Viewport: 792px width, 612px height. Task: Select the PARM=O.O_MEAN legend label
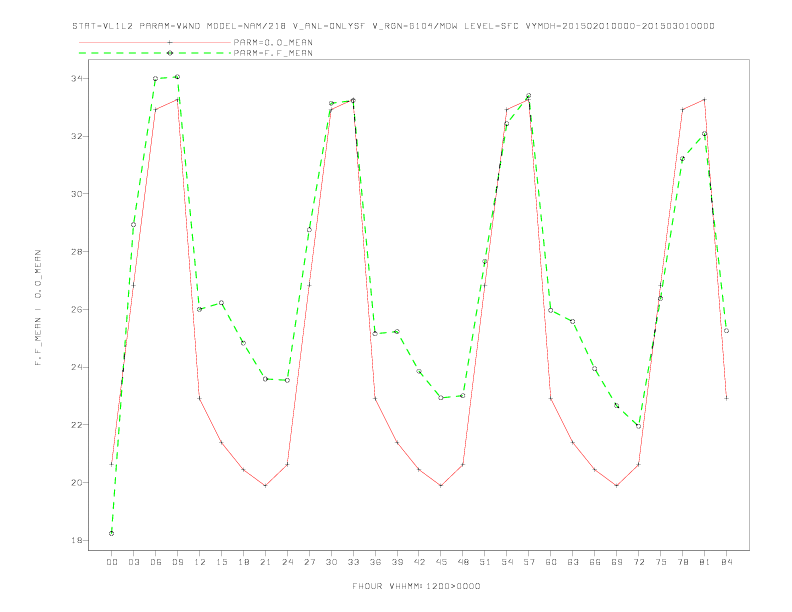coord(273,42)
